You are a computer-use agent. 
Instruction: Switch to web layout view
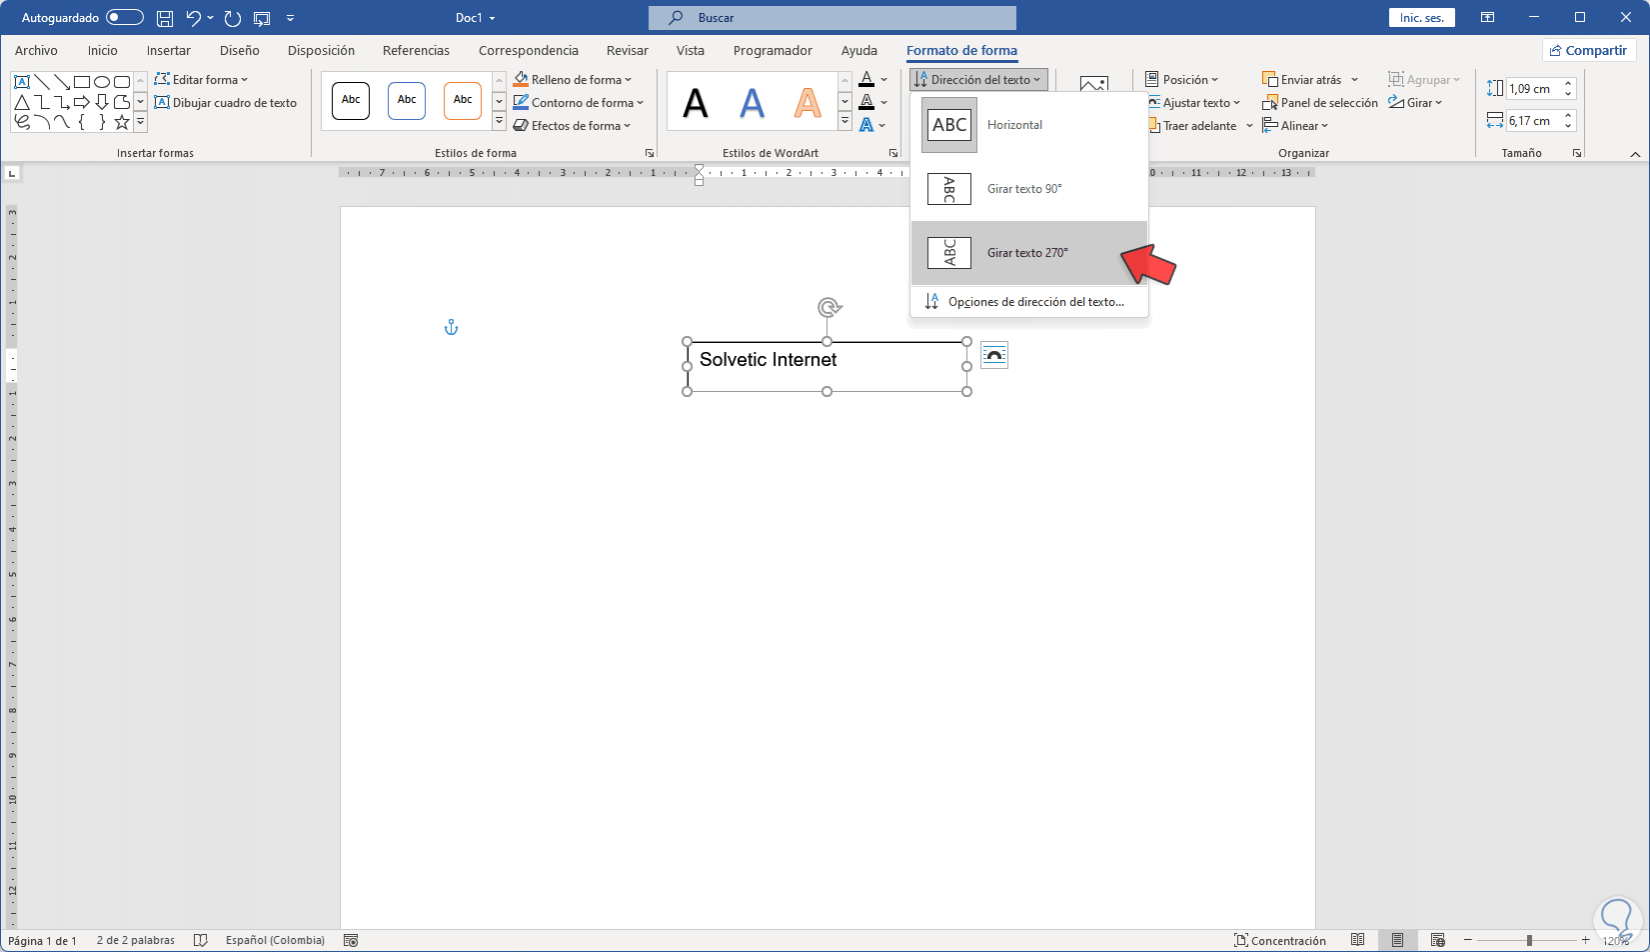pyautogui.click(x=1437, y=940)
